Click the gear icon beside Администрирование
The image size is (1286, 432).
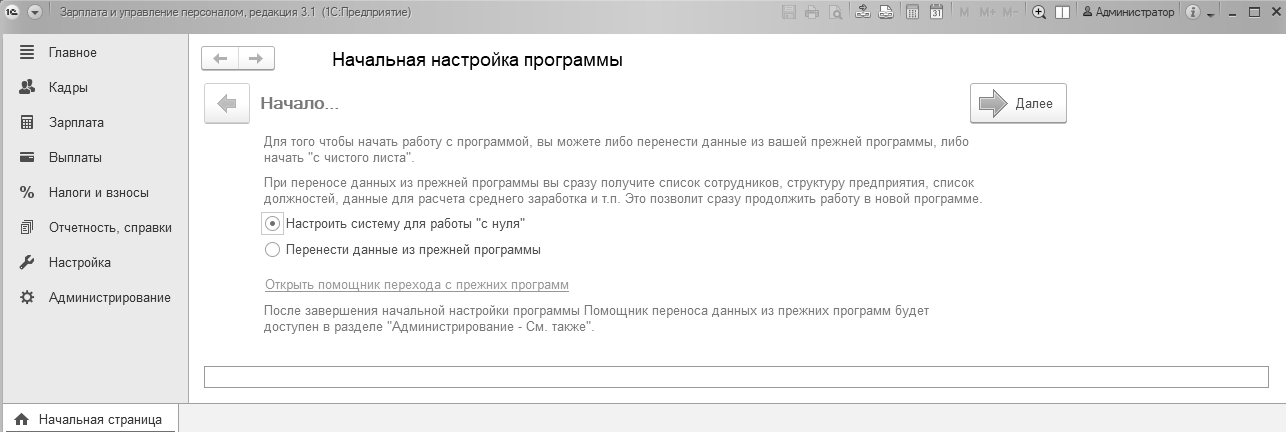click(27, 297)
